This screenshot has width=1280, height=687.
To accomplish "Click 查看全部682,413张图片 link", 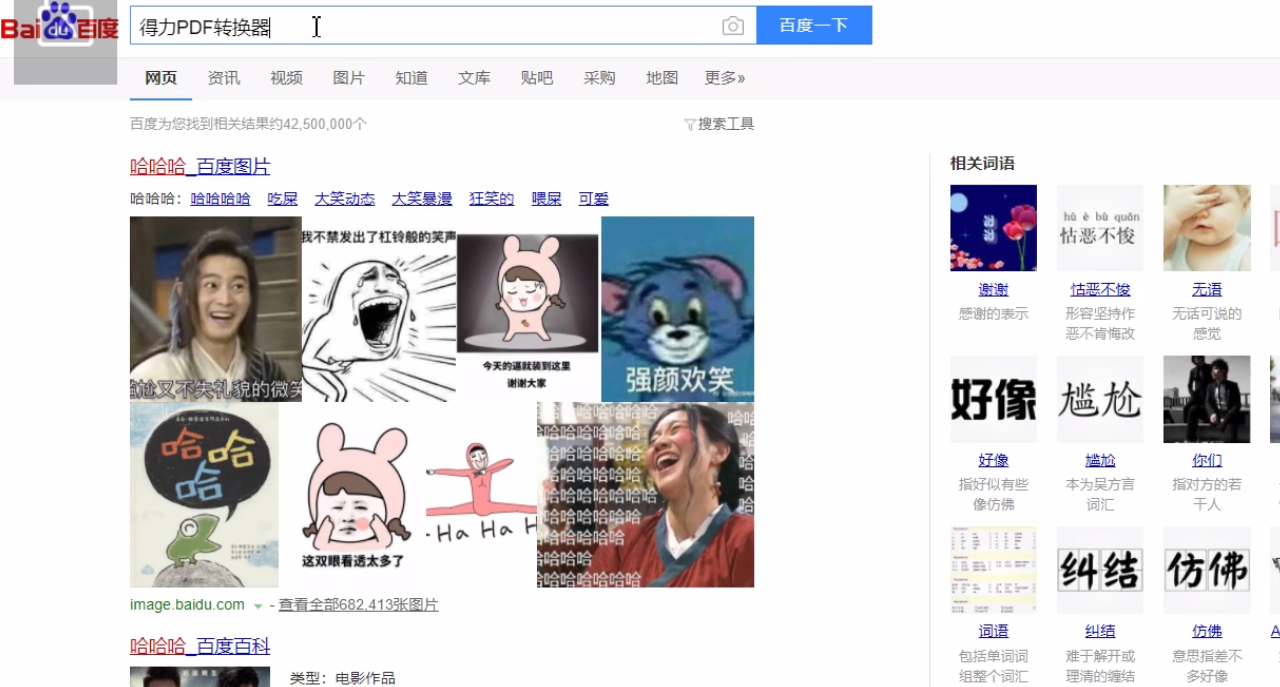I will click(x=358, y=605).
